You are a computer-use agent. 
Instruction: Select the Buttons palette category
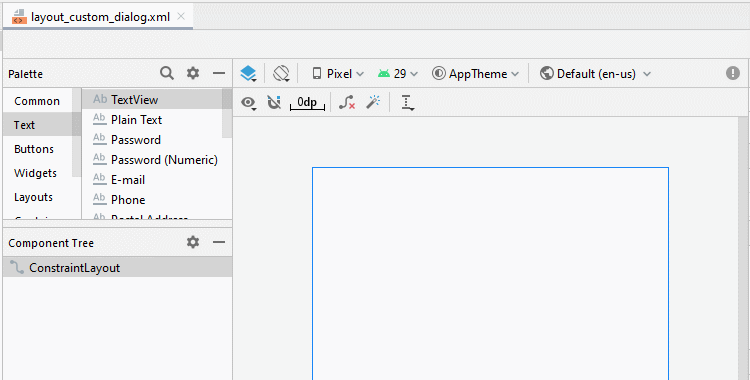point(34,149)
